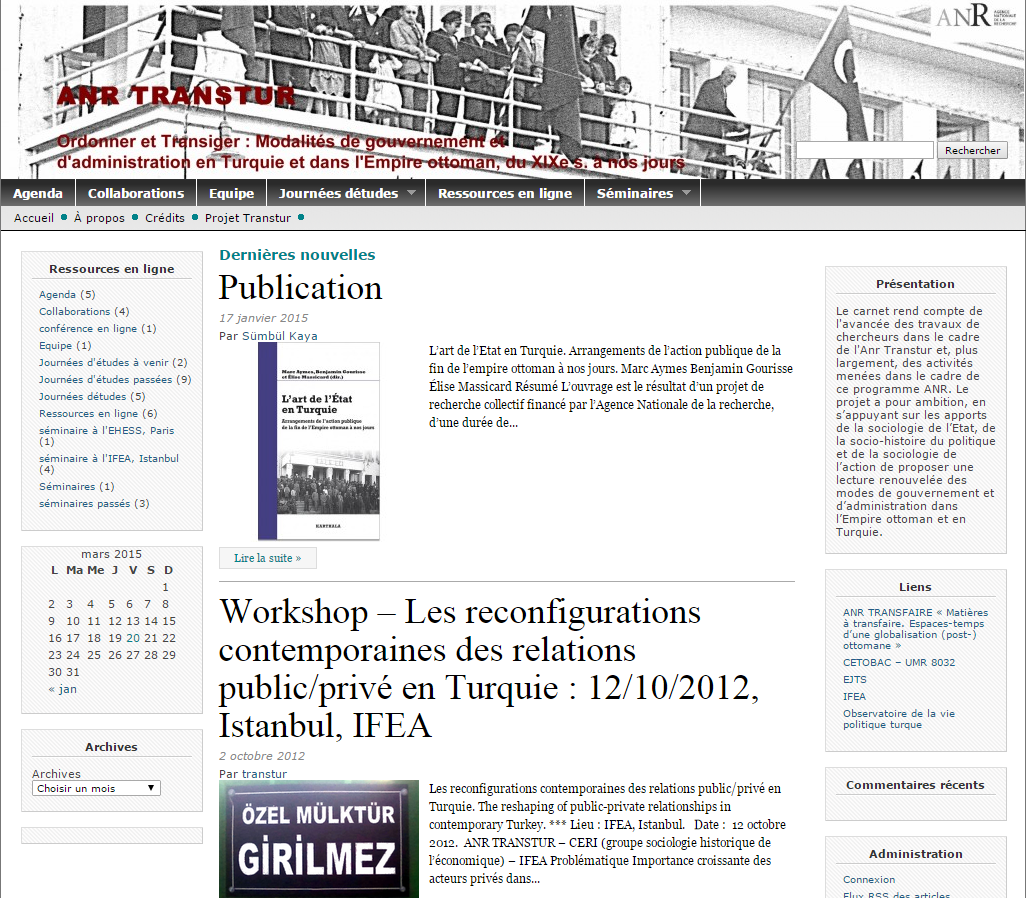
Task: Click 'Par transtur' author text
Action: [x=253, y=774]
